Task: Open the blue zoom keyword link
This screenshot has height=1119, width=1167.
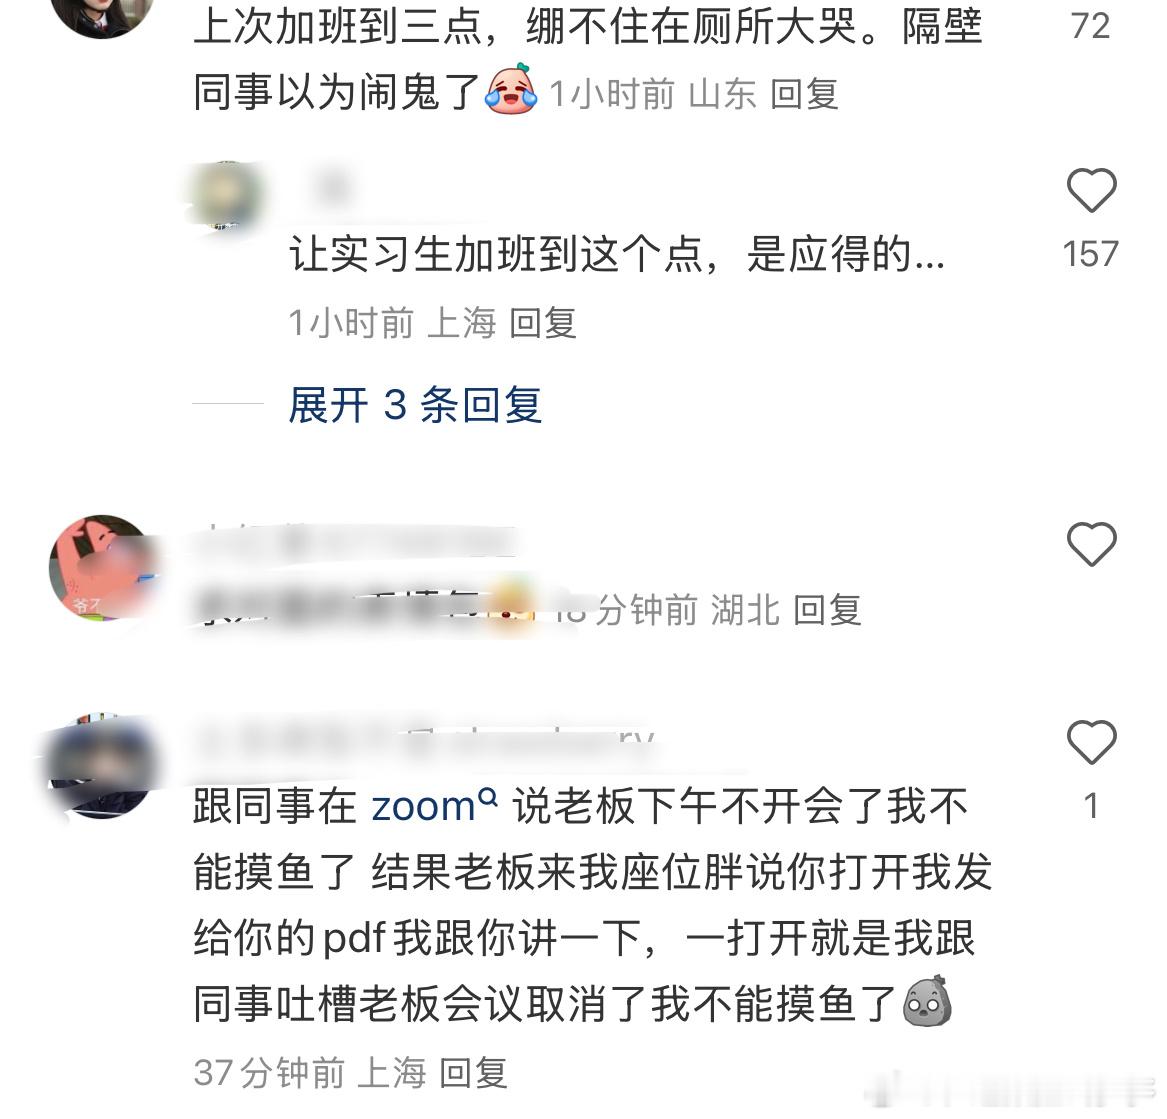Action: coord(423,807)
